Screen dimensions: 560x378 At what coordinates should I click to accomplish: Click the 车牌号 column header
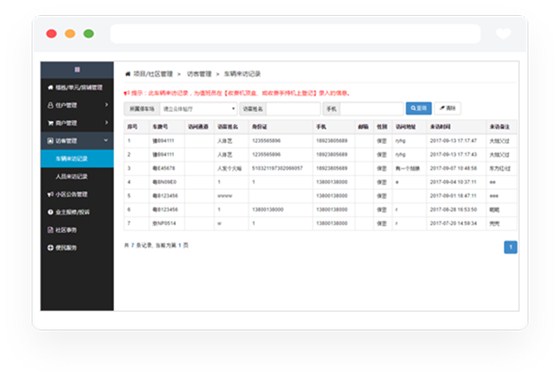[x=160, y=127]
